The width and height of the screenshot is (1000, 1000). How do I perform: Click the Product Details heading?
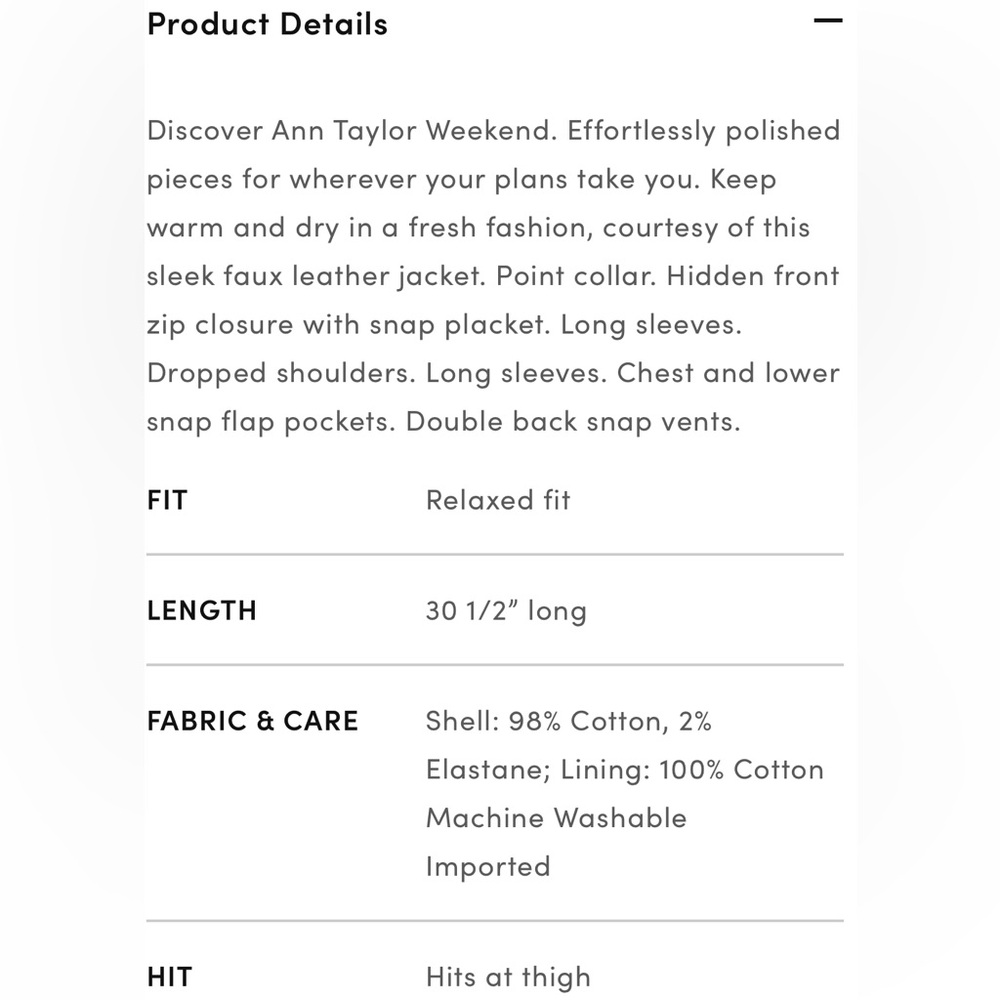pos(267,24)
